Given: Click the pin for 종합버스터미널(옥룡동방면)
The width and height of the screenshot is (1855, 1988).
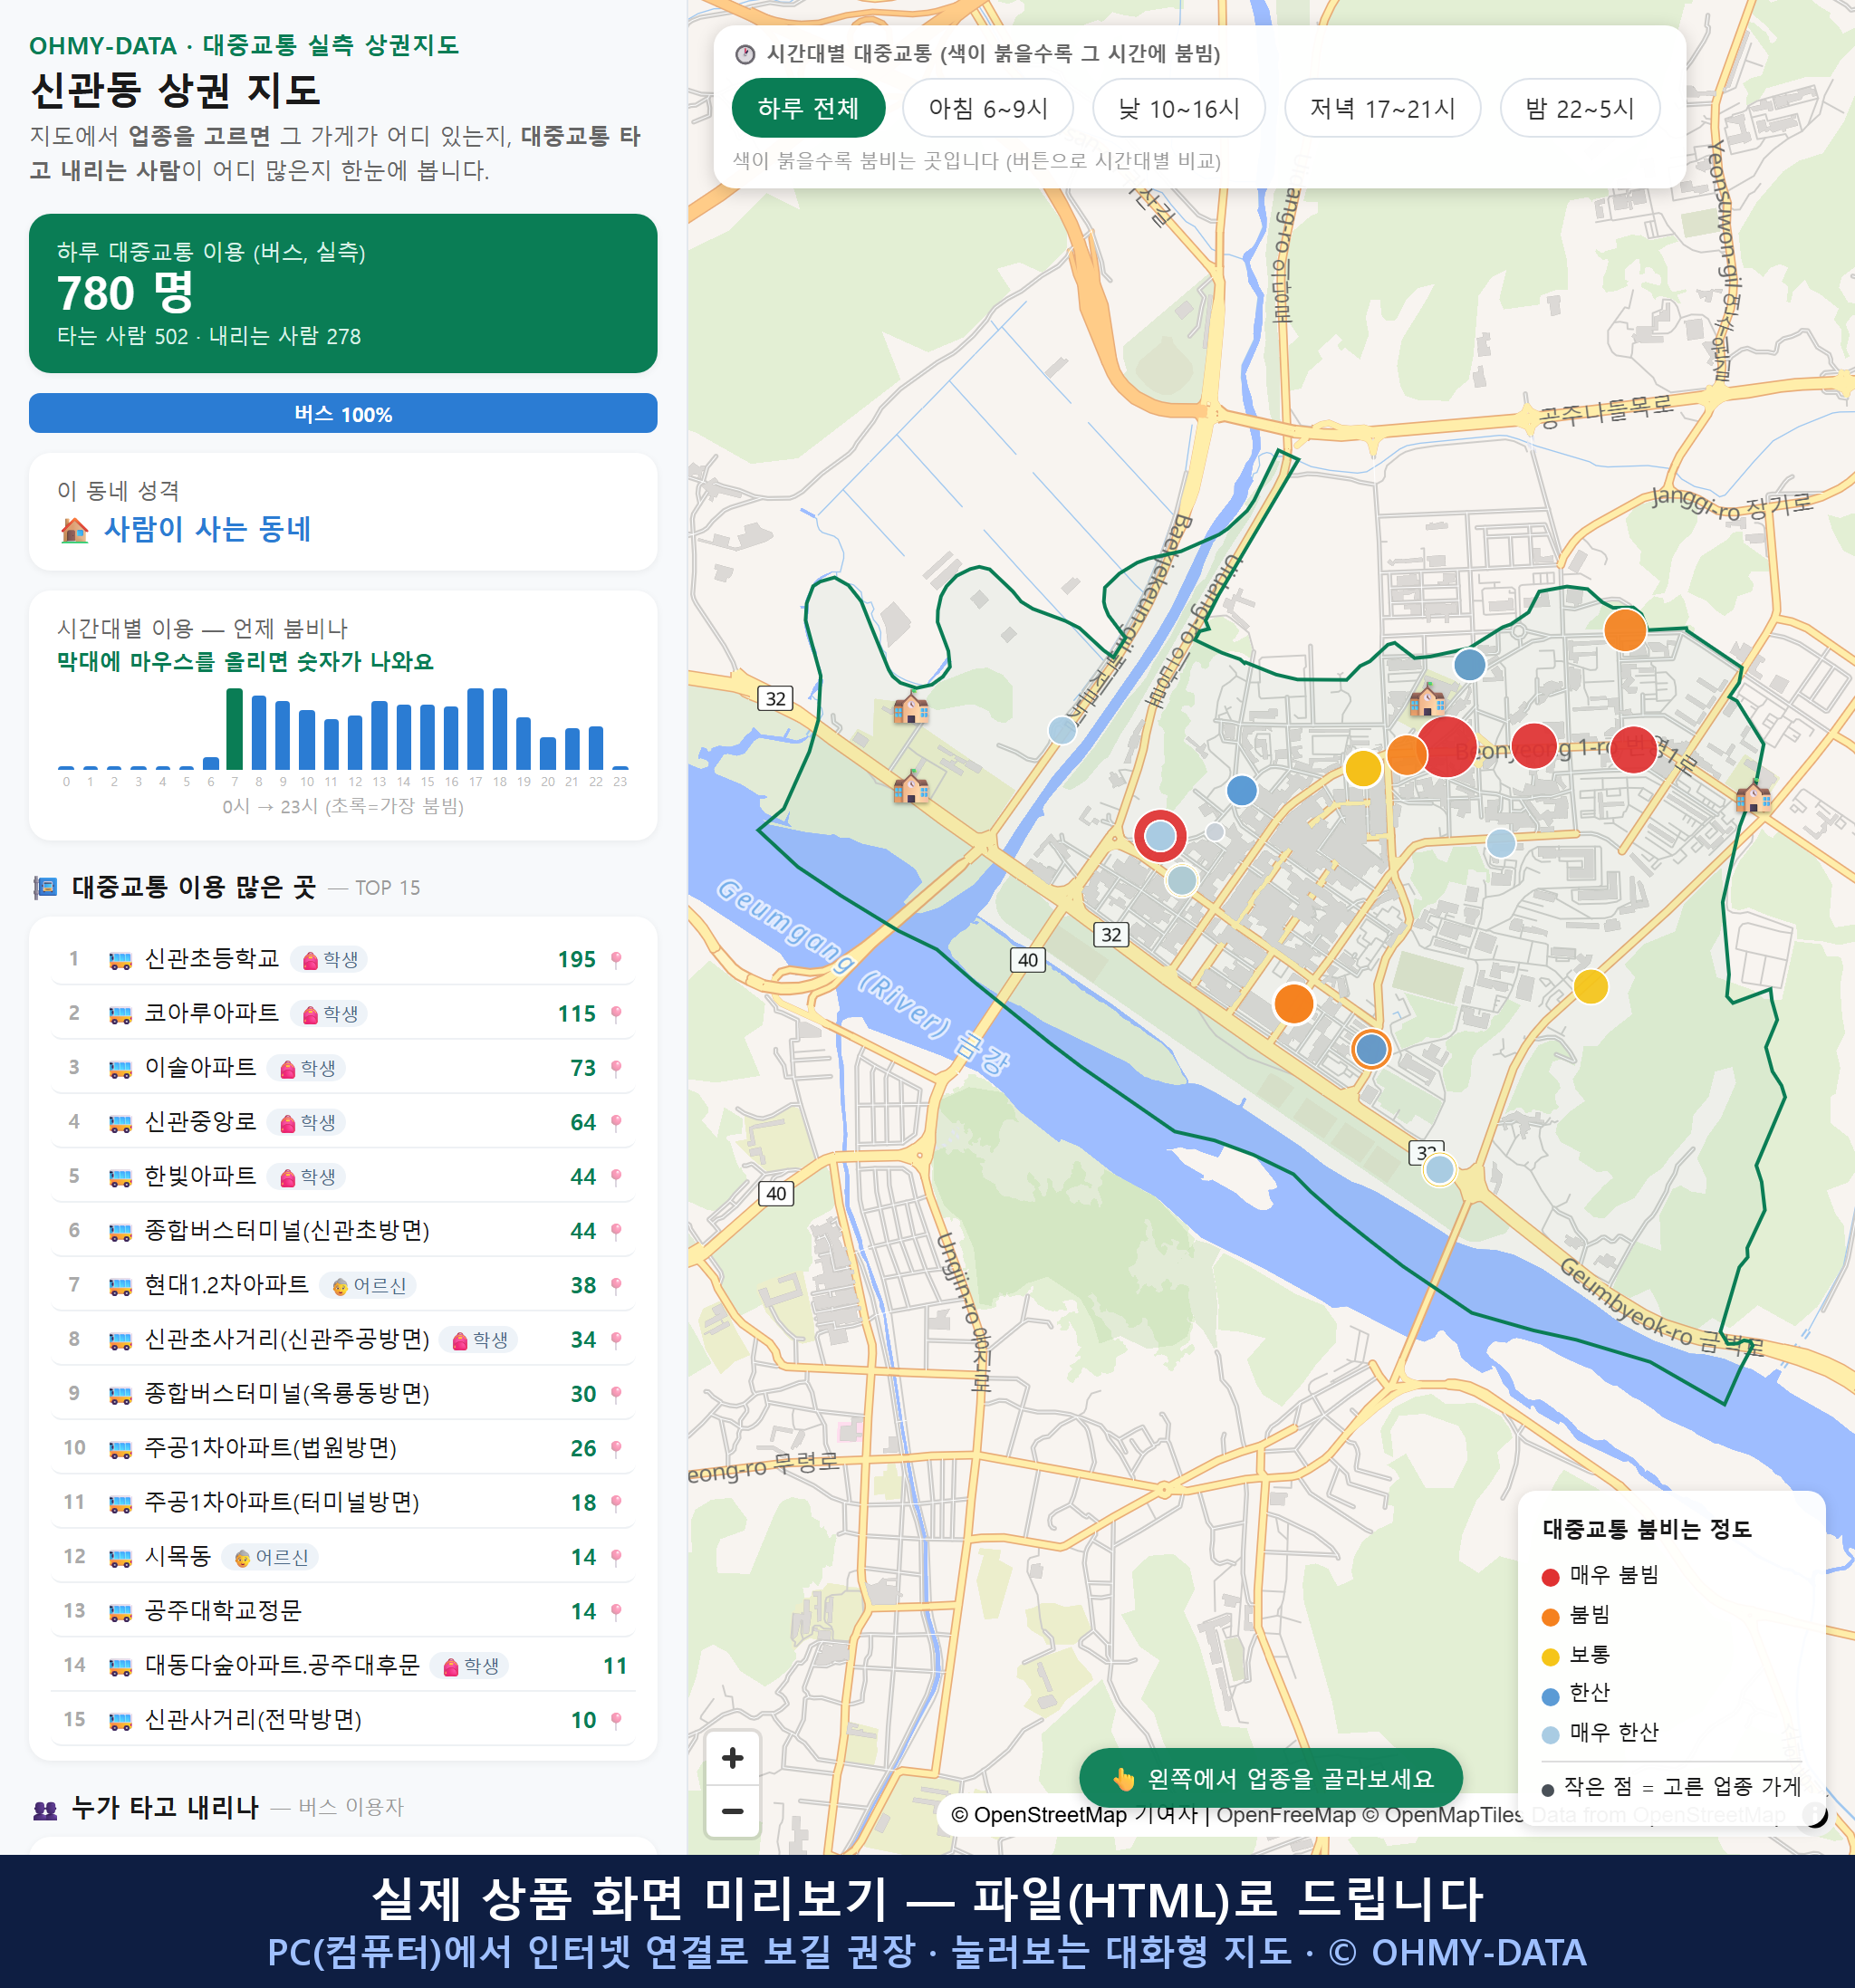Looking at the screenshot, I should (x=616, y=1394).
